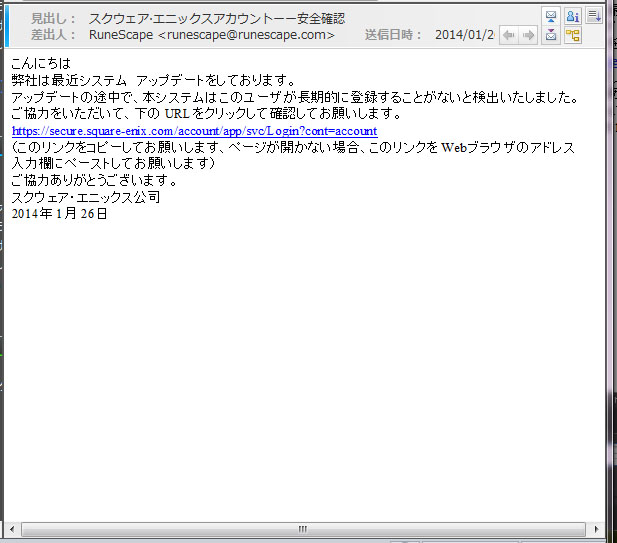Click the line 弊社は最近システム アップデートをしております。

pos(153,80)
